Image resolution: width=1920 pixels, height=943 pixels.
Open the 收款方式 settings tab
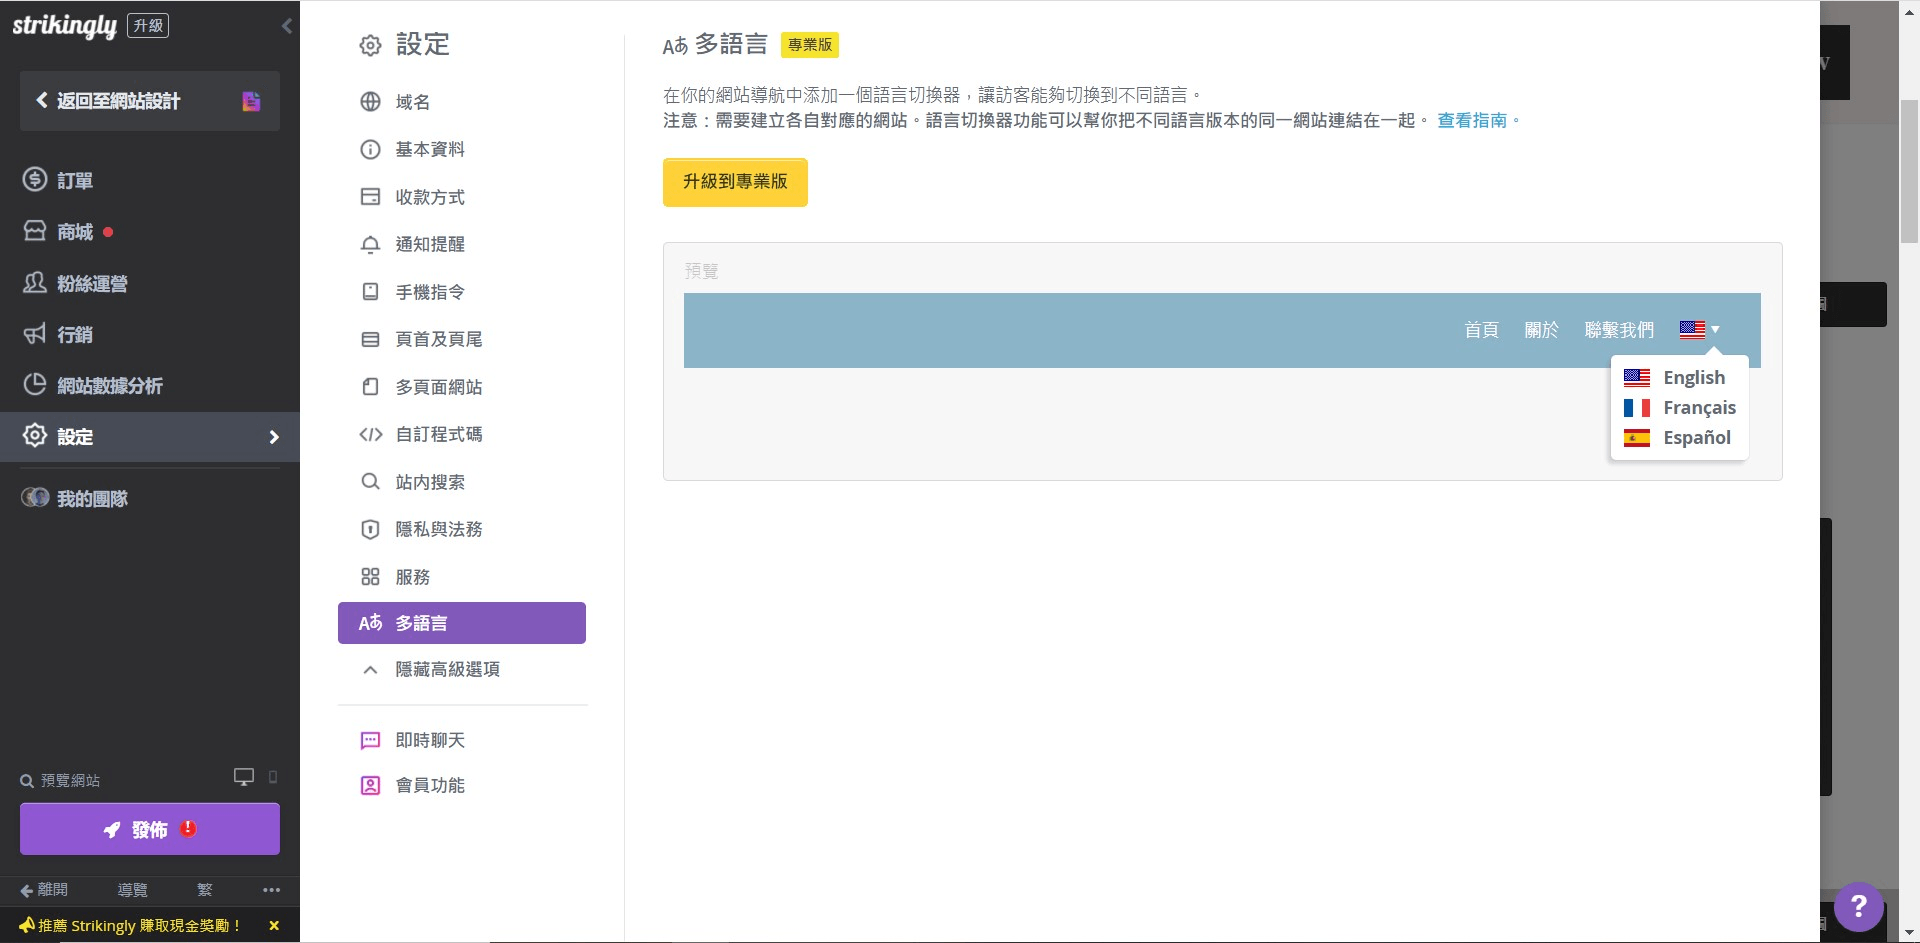(429, 197)
